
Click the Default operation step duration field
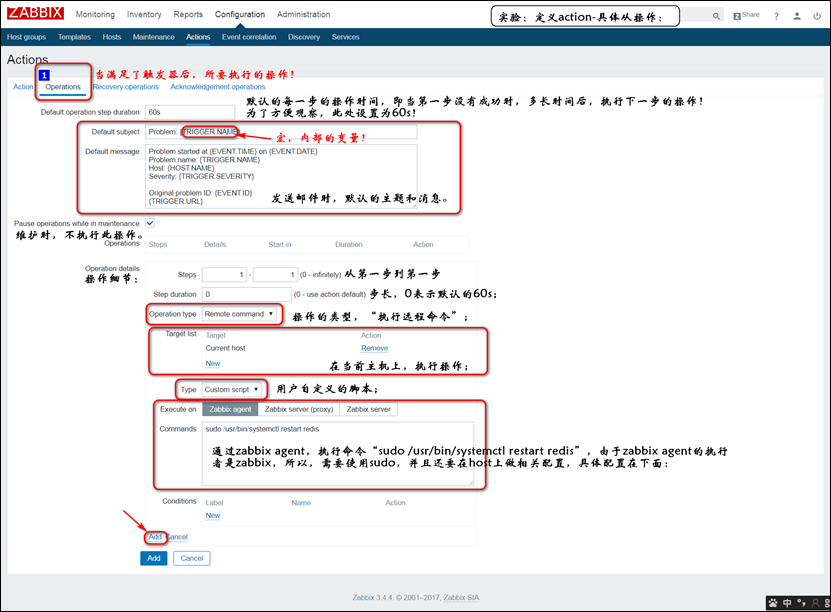(190, 112)
